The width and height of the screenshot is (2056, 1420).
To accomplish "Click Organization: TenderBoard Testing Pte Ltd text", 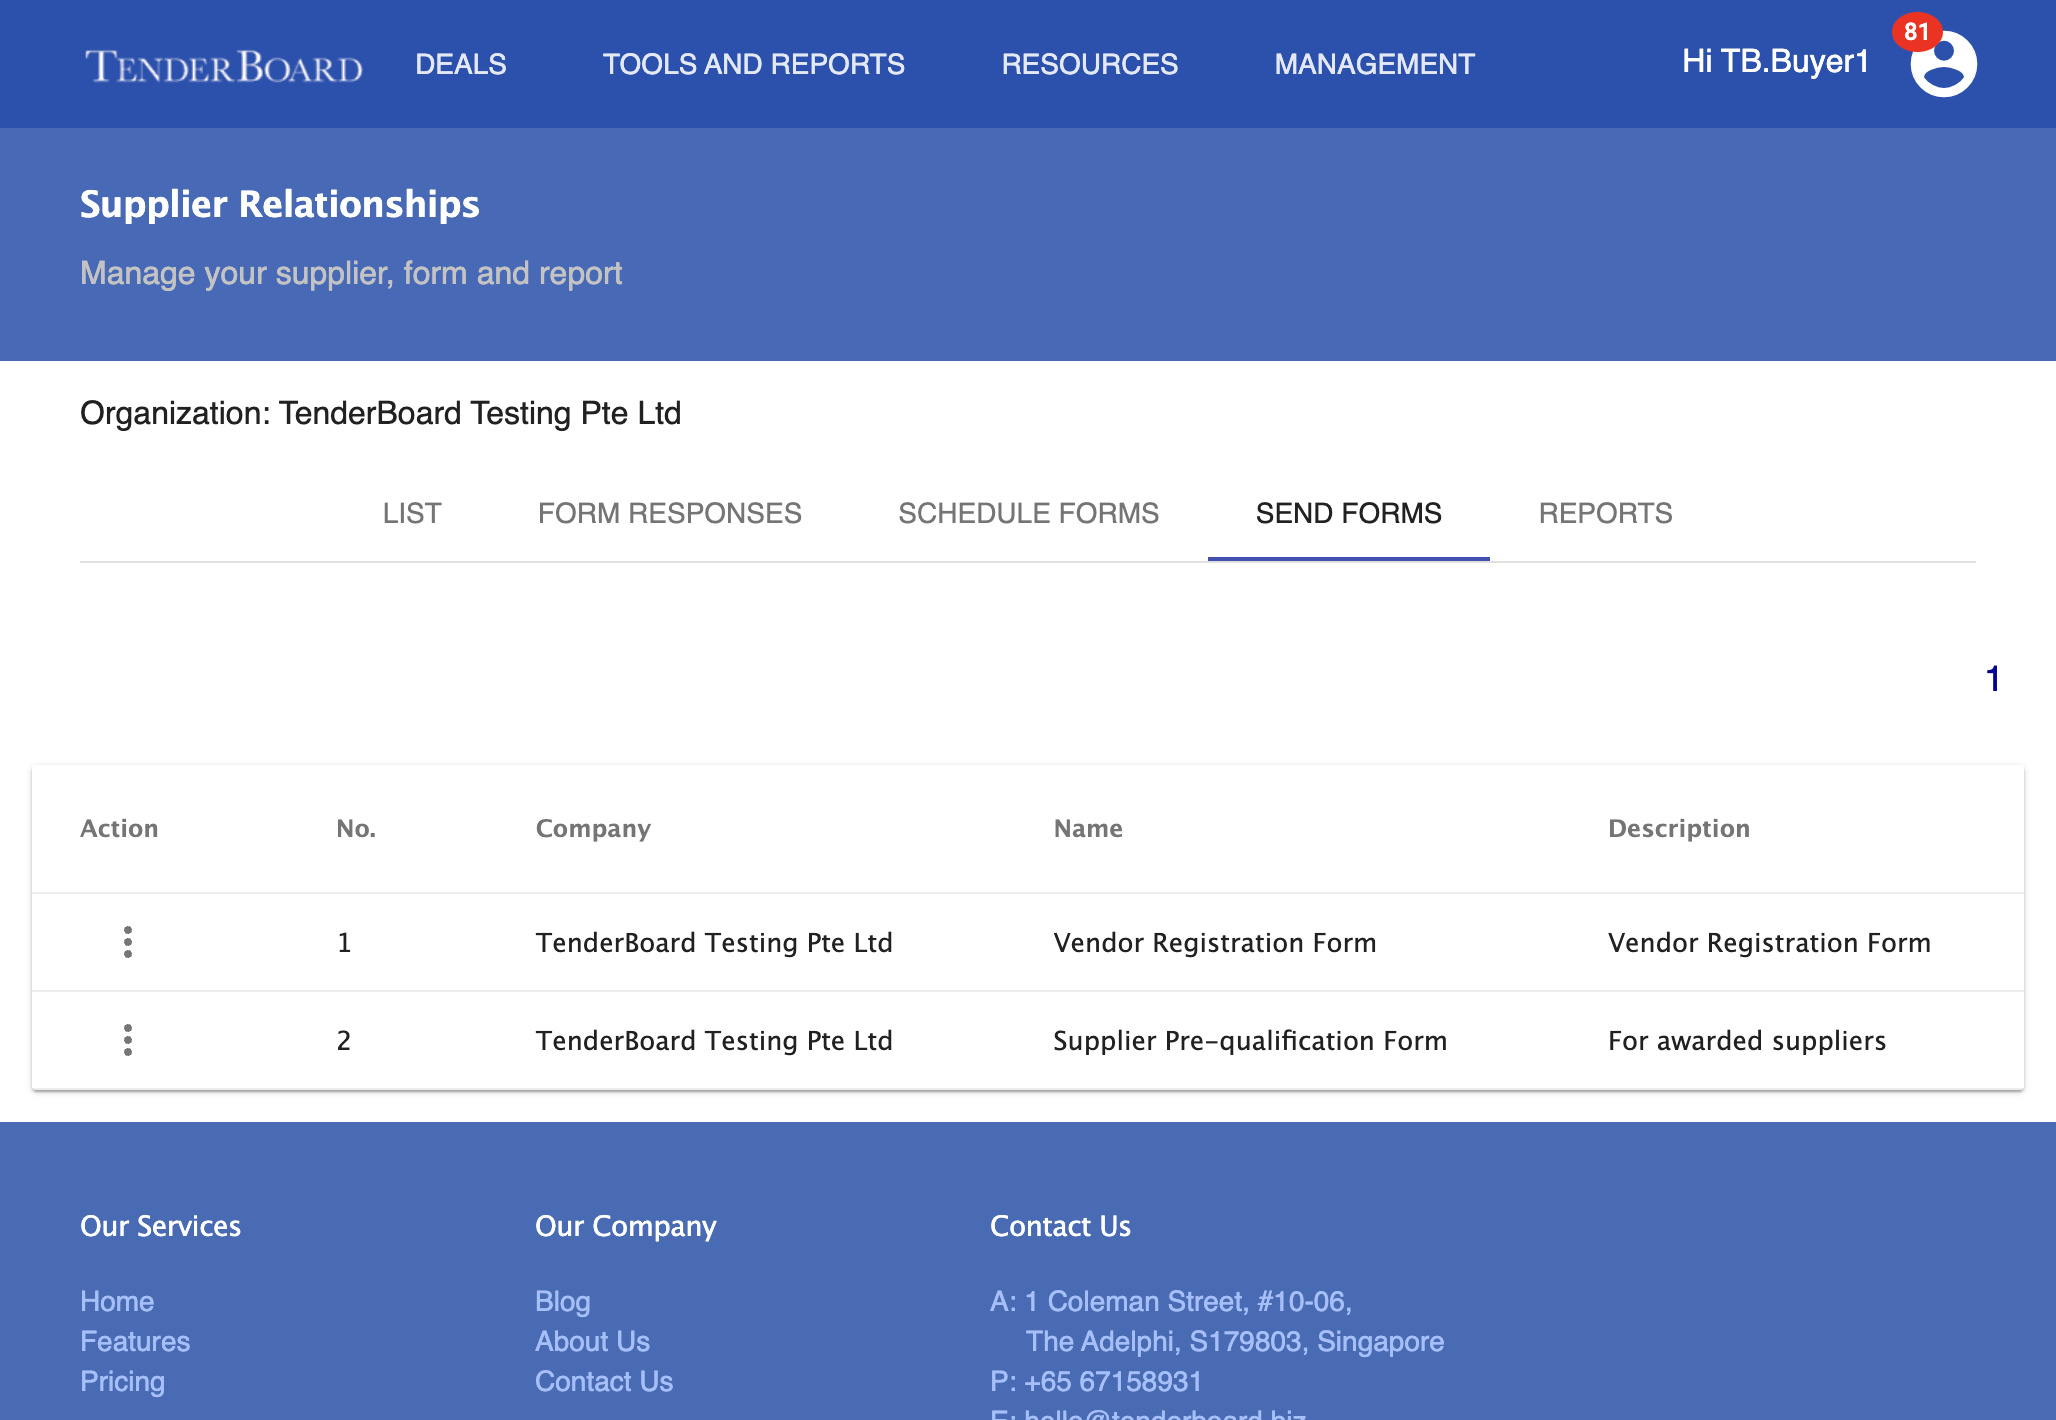I will (x=380, y=413).
